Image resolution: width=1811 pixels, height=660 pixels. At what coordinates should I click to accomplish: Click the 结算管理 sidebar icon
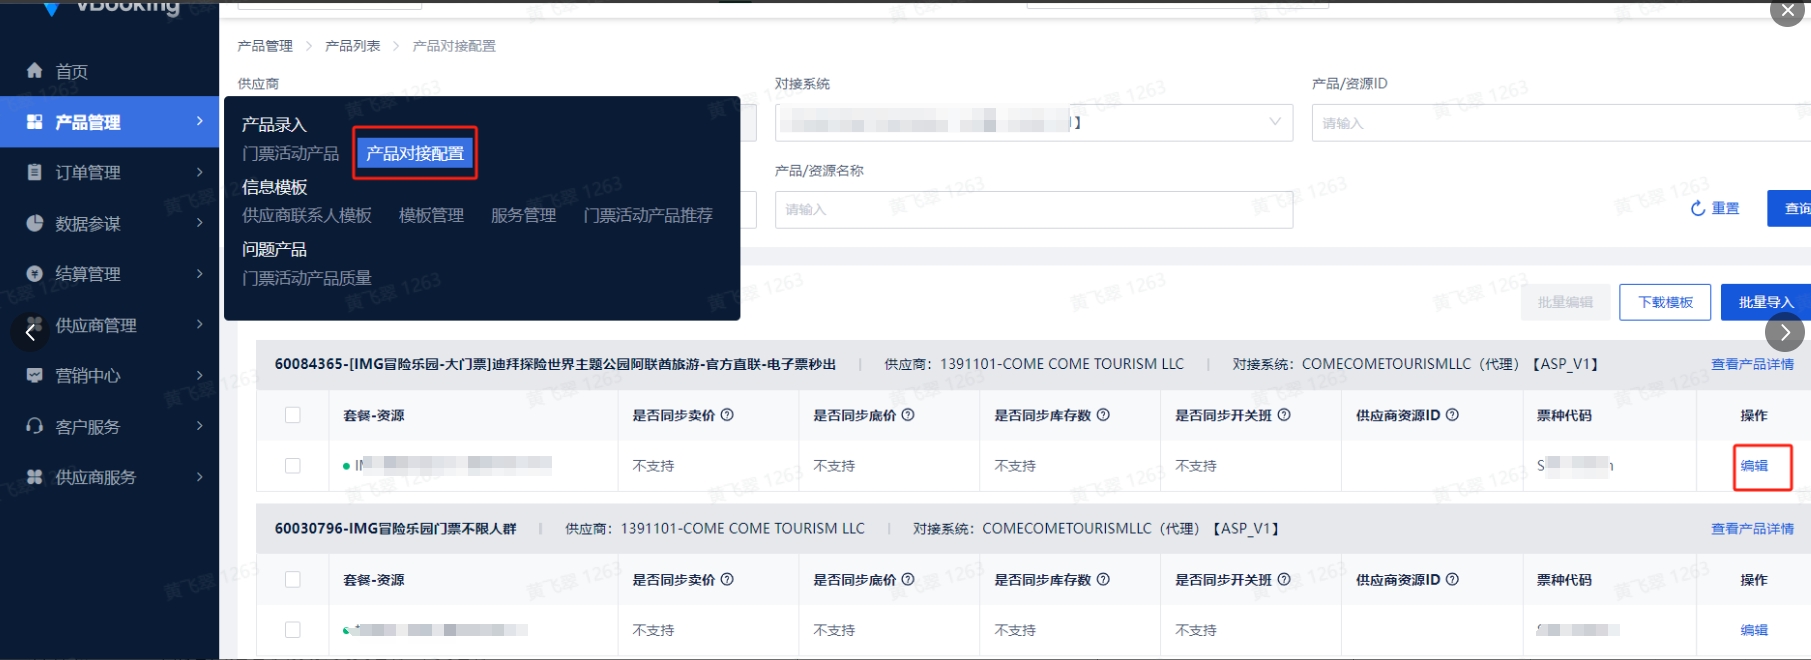coord(35,274)
